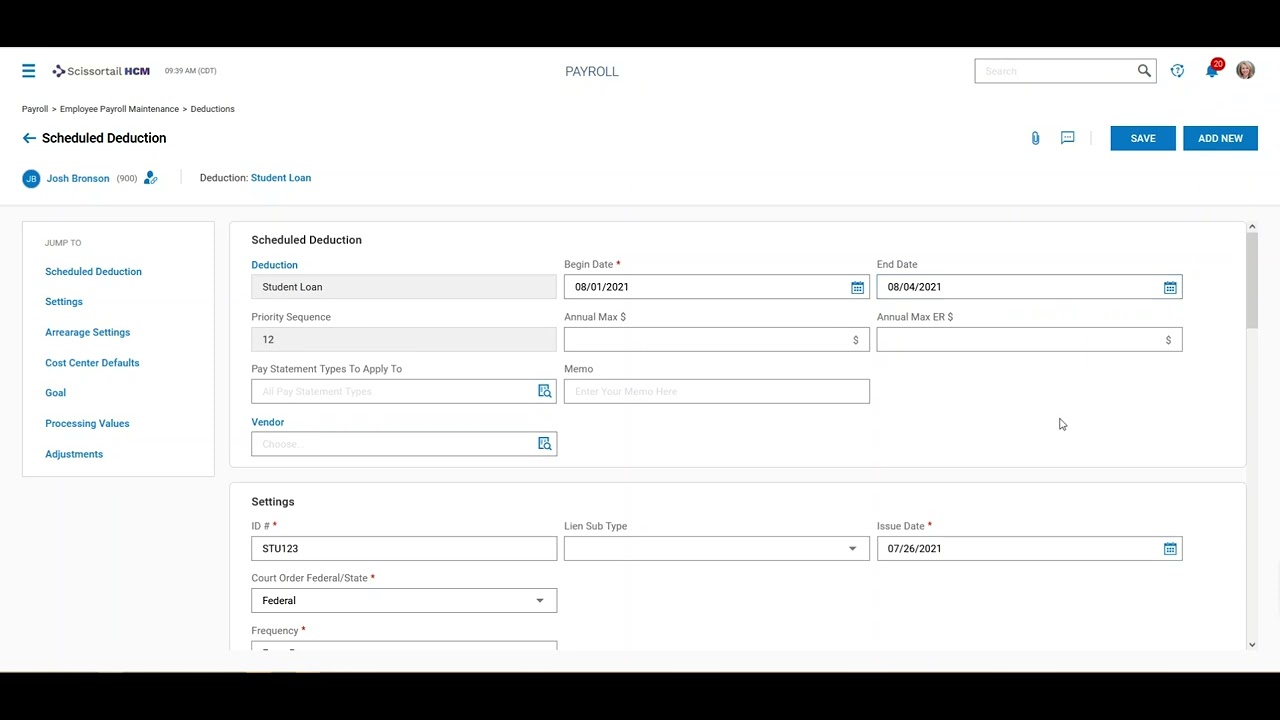Open the help support icon
The width and height of the screenshot is (1280, 720).
1177,71
